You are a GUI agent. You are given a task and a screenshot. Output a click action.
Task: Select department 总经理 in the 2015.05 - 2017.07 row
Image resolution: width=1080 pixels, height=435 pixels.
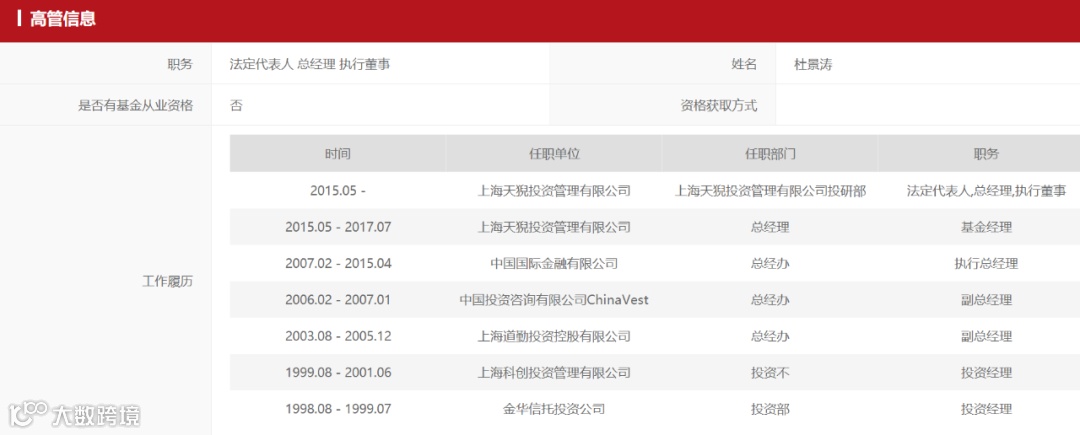coord(770,227)
